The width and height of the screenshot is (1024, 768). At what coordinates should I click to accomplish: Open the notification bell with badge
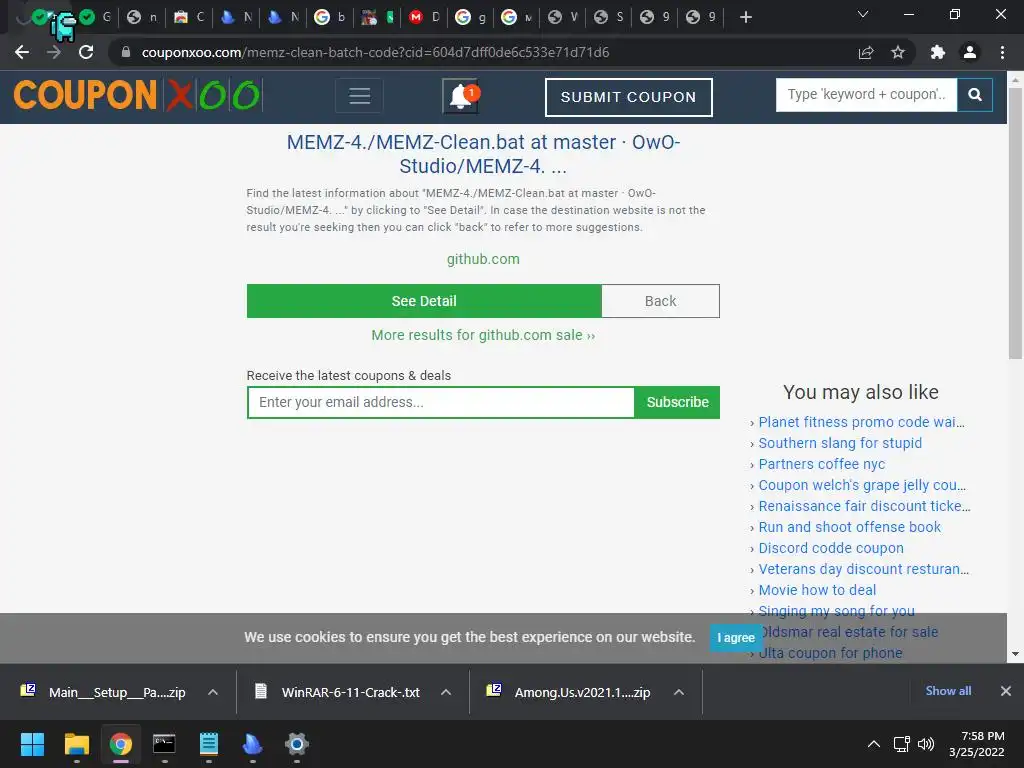(460, 96)
